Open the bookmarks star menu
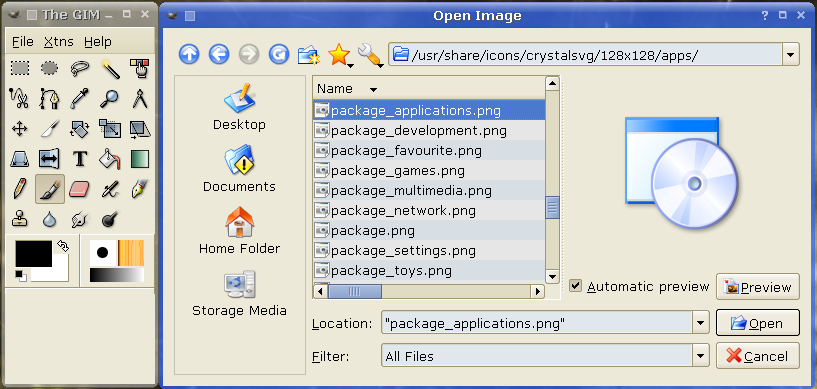The width and height of the screenshot is (817, 389). coord(340,55)
